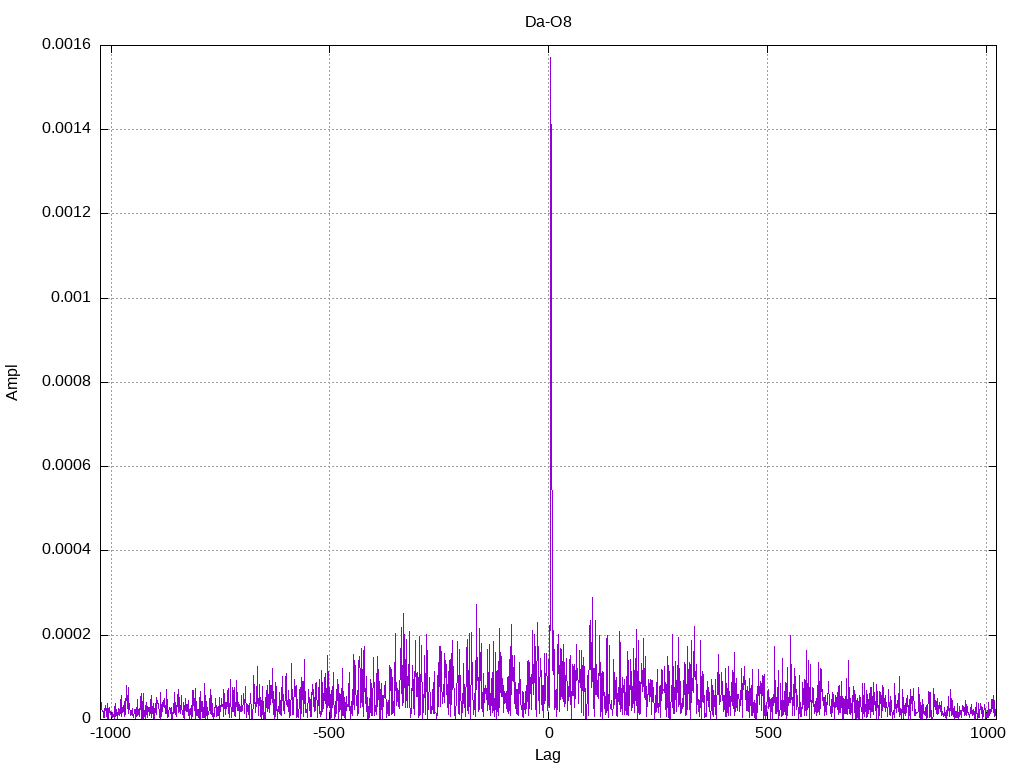This screenshot has height=768, width=1024.
Task: Click the central spike at amplitude 0.001
Action: tap(550, 298)
